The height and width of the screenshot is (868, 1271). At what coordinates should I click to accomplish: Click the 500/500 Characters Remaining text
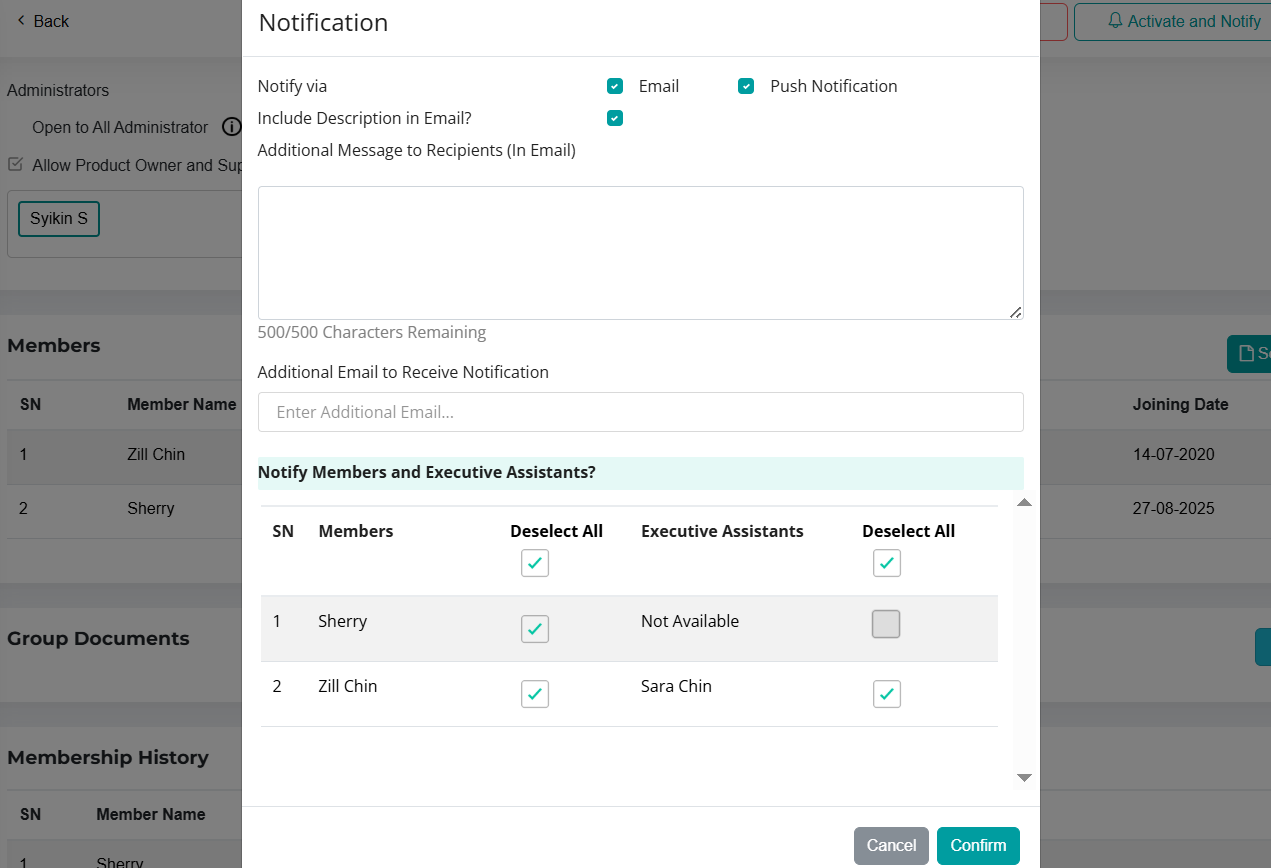point(372,332)
